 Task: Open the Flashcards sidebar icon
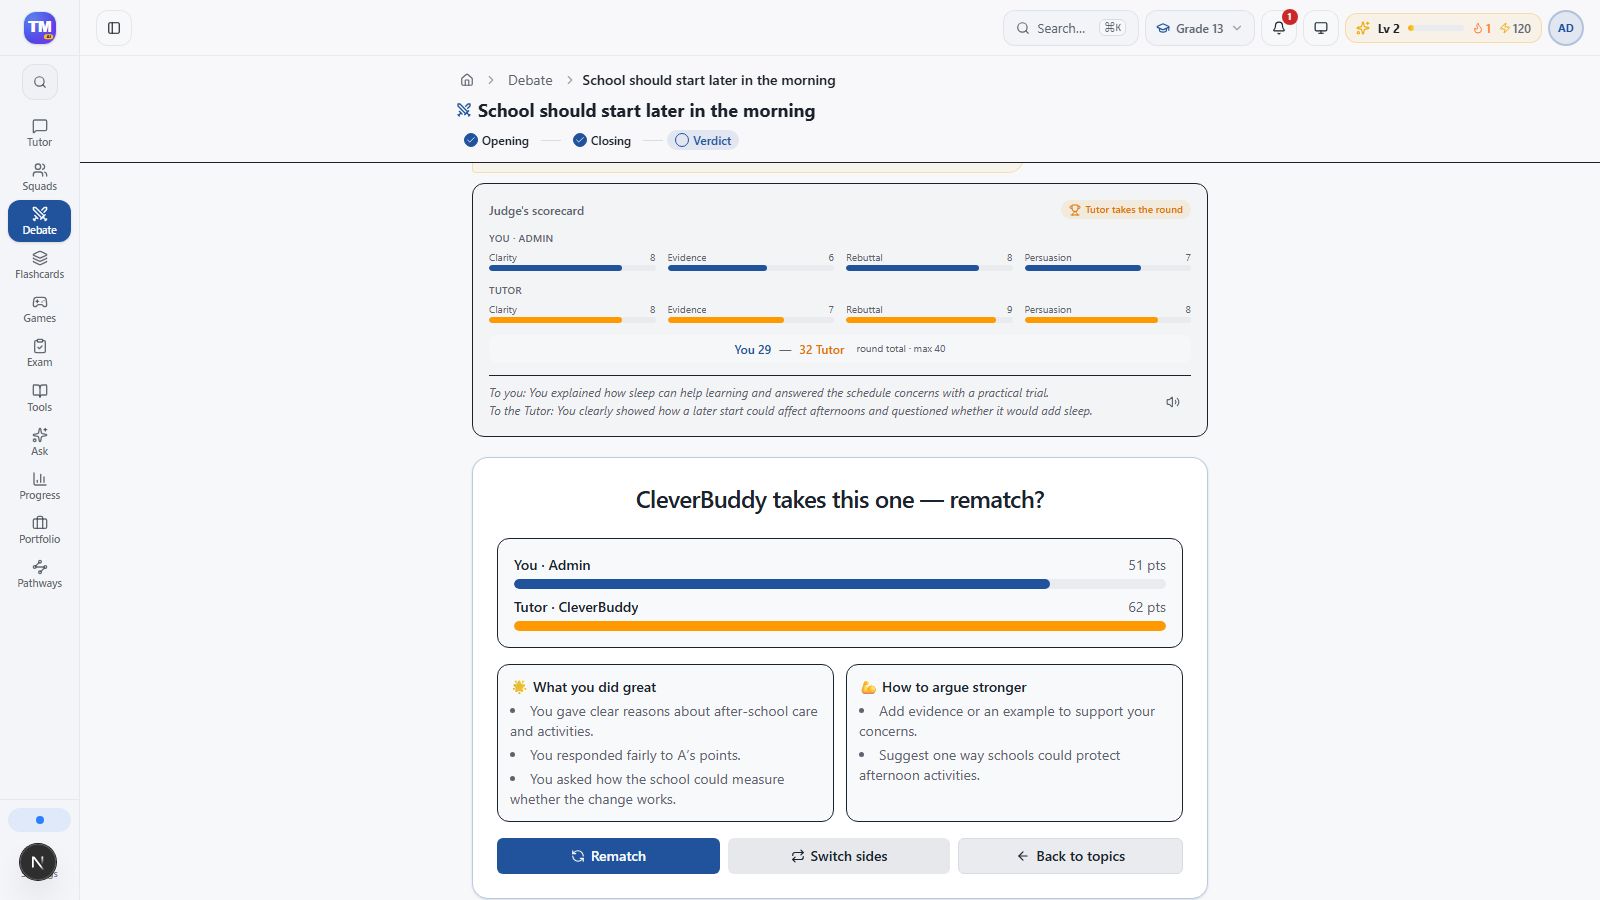[x=40, y=265]
